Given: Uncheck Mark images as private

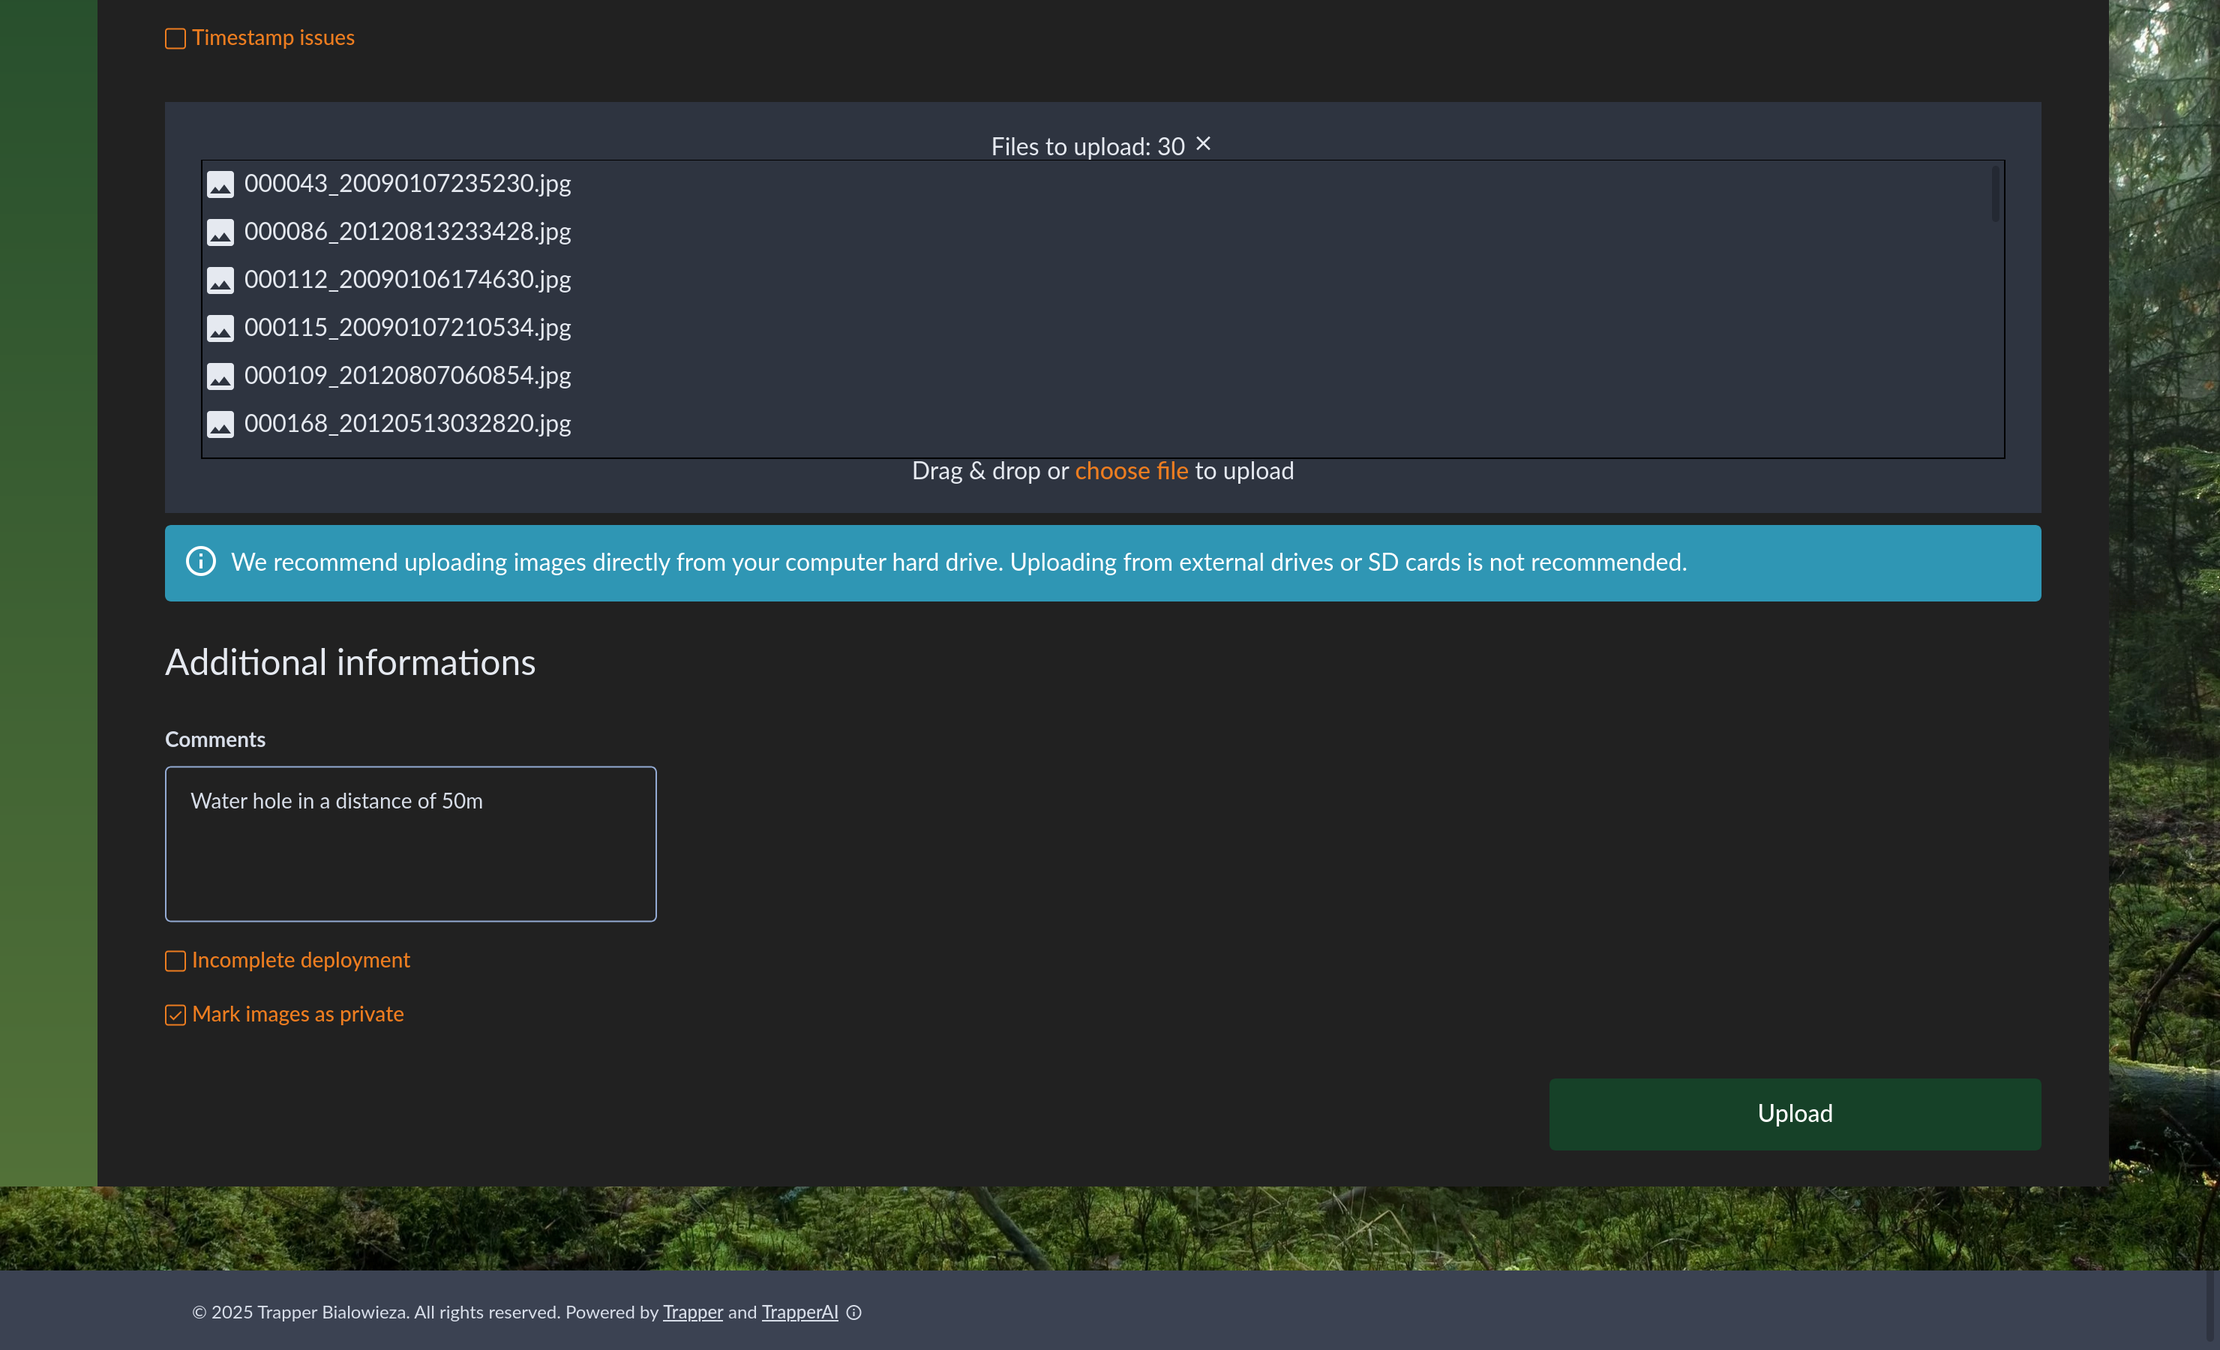Looking at the screenshot, I should [175, 1015].
